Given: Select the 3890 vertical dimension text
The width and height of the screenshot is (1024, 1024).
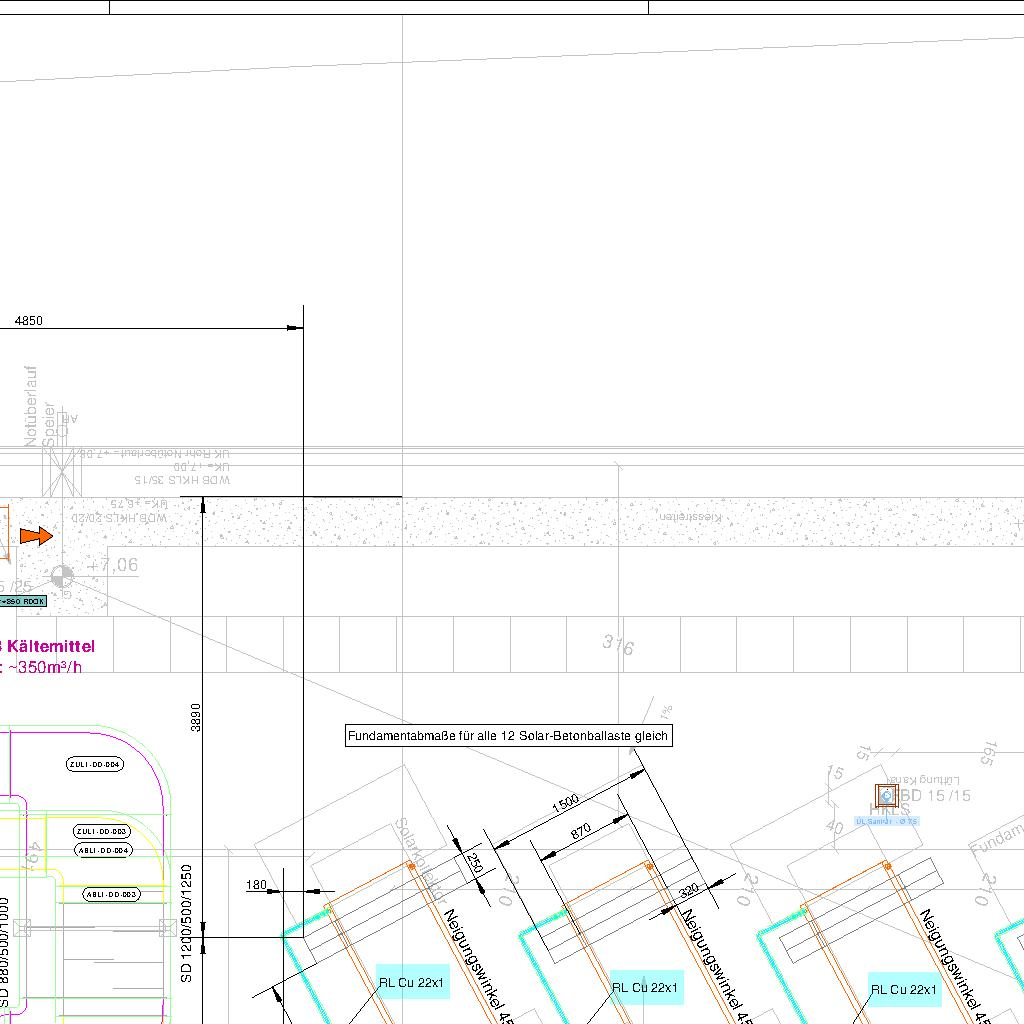Looking at the screenshot, I should coord(196,716).
